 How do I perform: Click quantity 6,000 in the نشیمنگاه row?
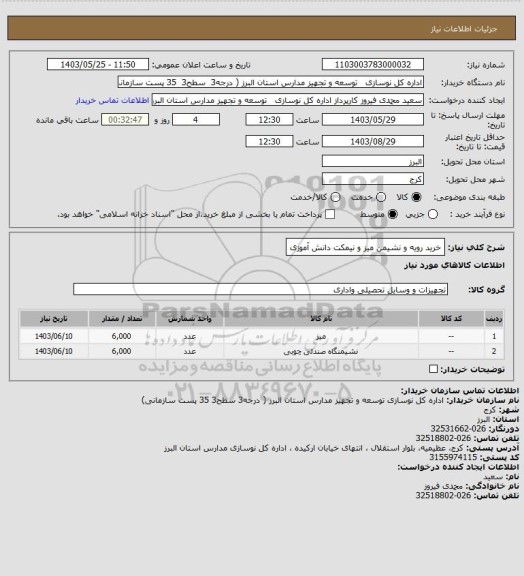[x=121, y=352]
